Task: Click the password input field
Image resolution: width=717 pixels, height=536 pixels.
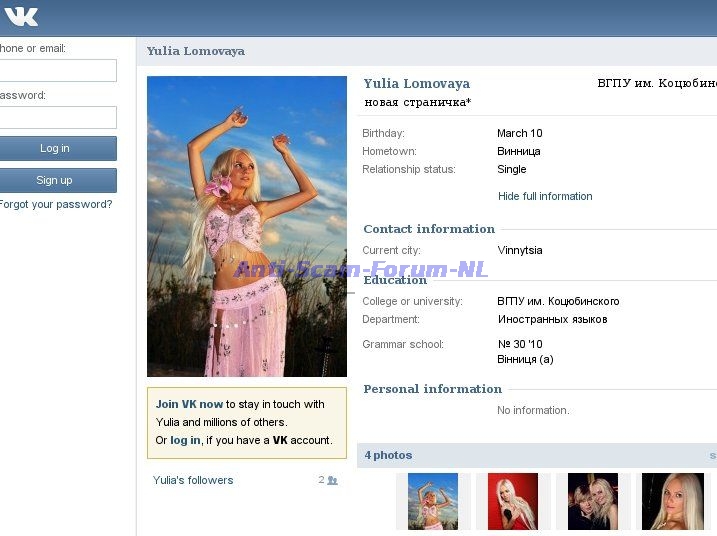Action: click(57, 118)
